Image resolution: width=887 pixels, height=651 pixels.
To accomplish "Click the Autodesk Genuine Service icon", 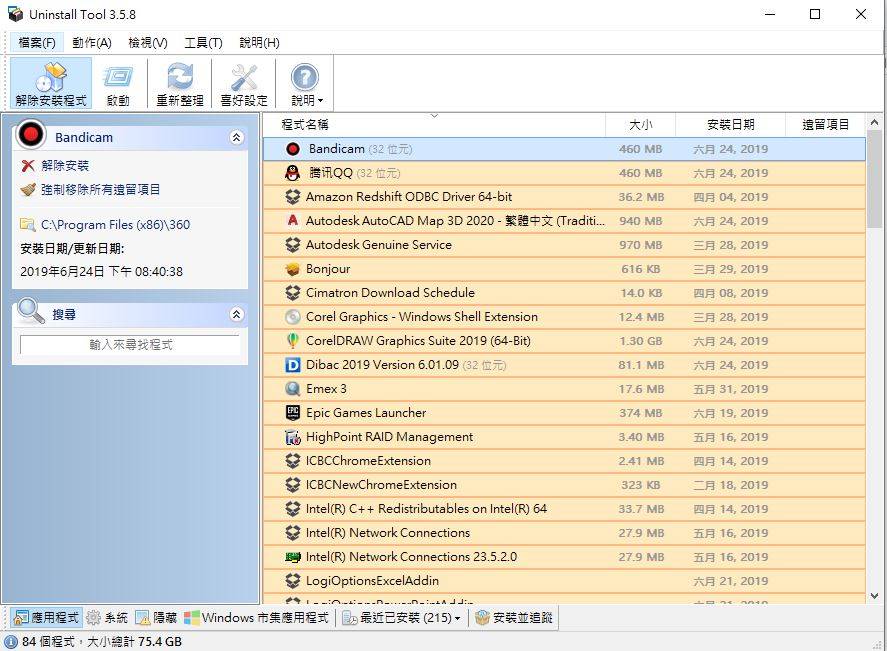I will (x=292, y=245).
